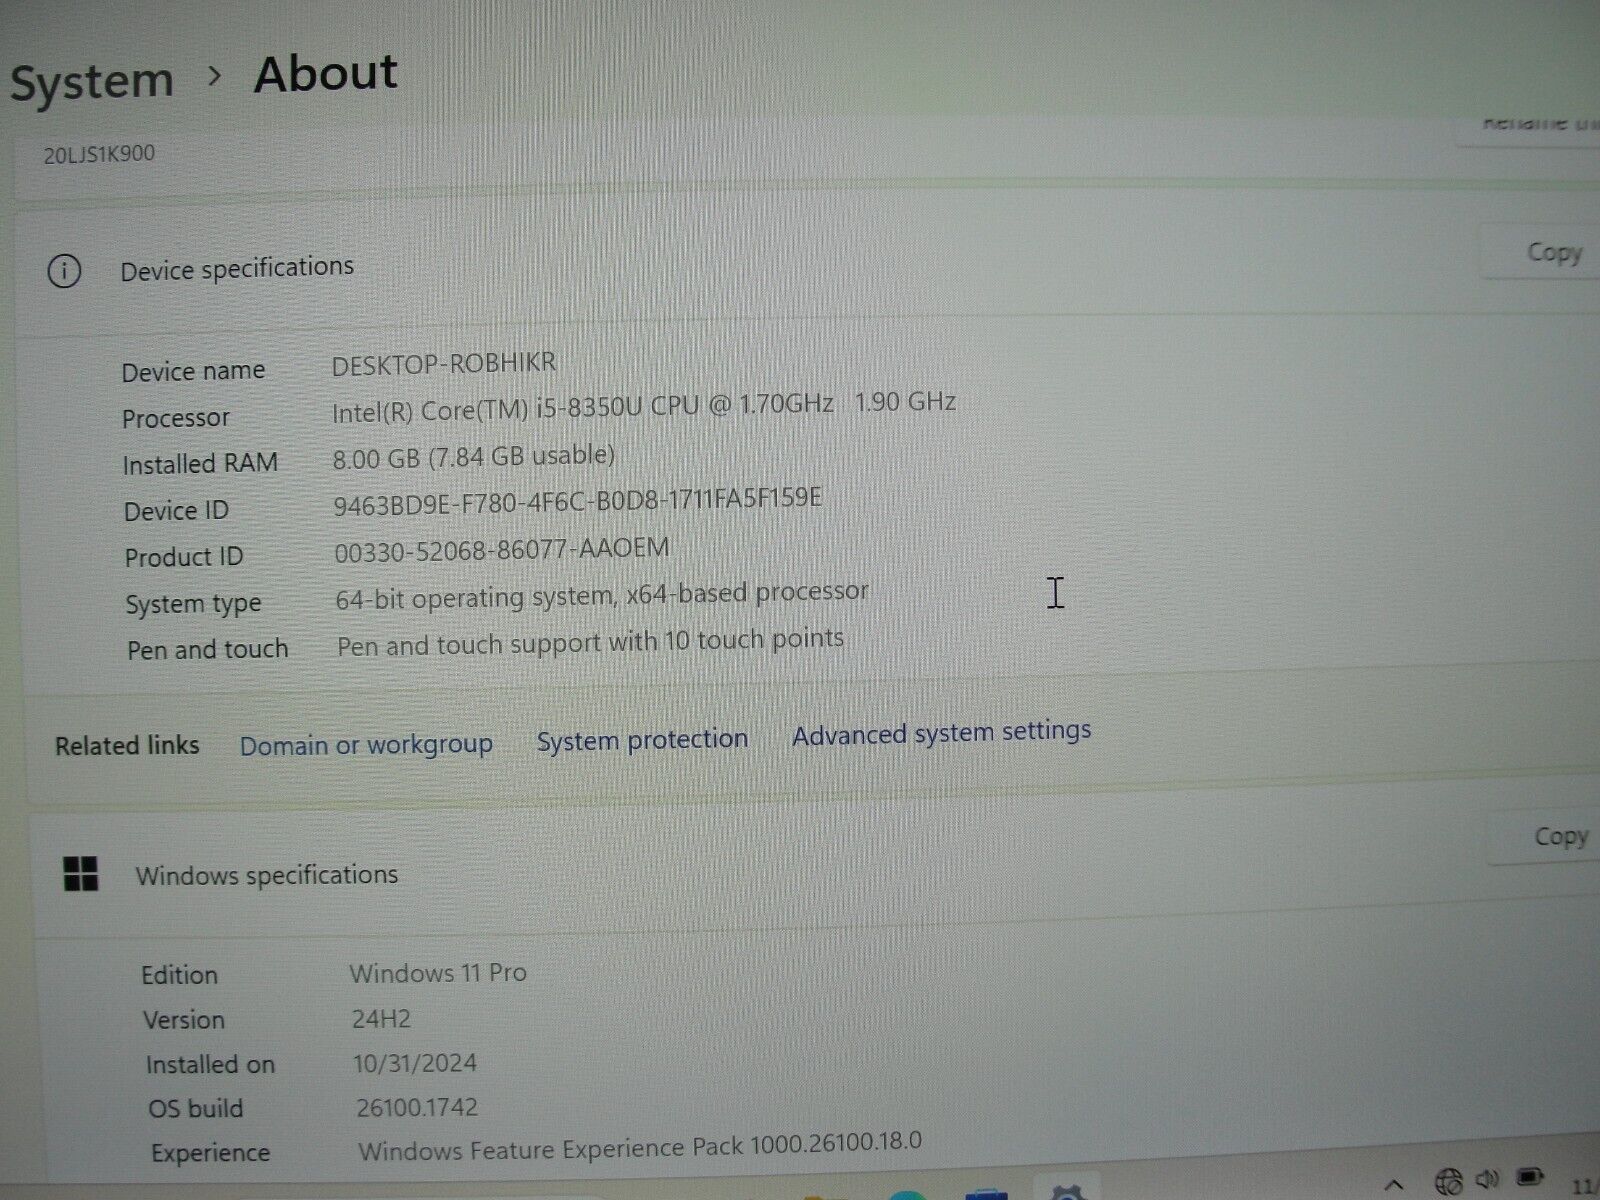1600x1200 pixels.
Task: Click the volume speaker tray icon
Action: coord(1487,1180)
